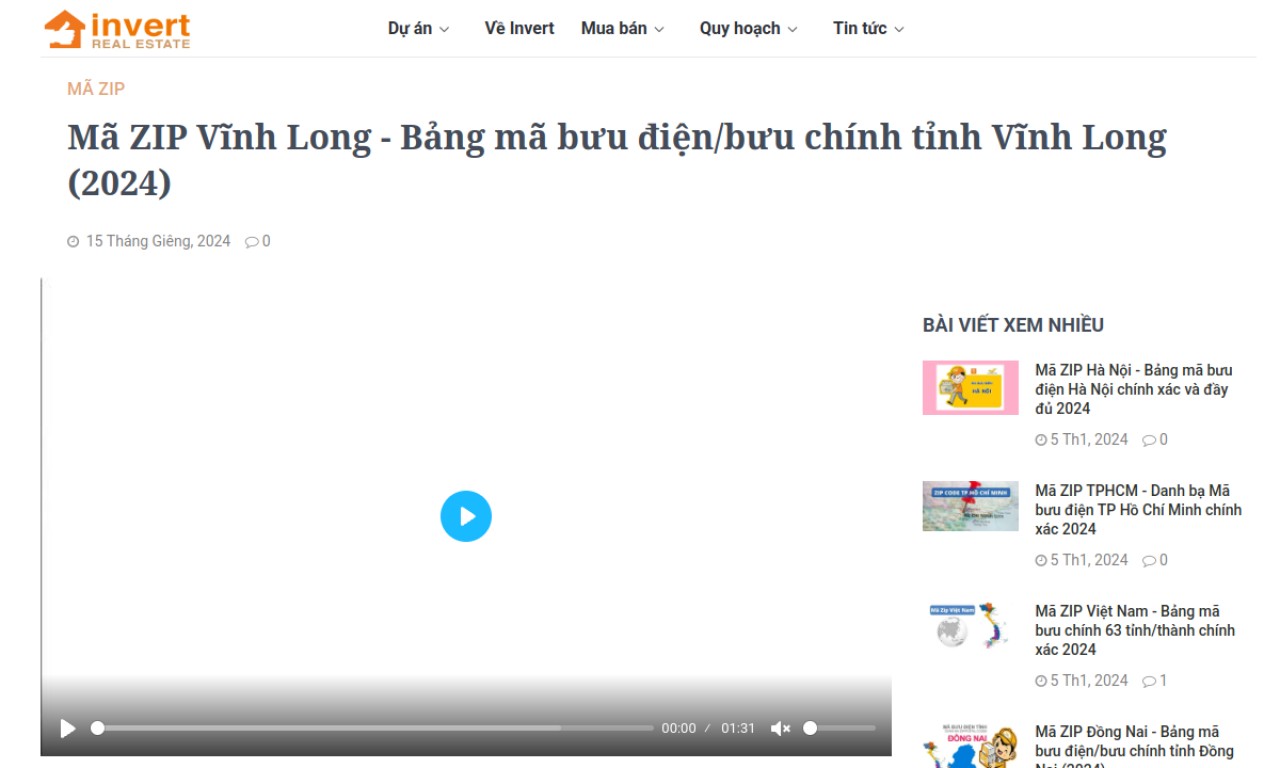Expand the Dự án menu
1280x768 pixels.
pyautogui.click(x=418, y=28)
